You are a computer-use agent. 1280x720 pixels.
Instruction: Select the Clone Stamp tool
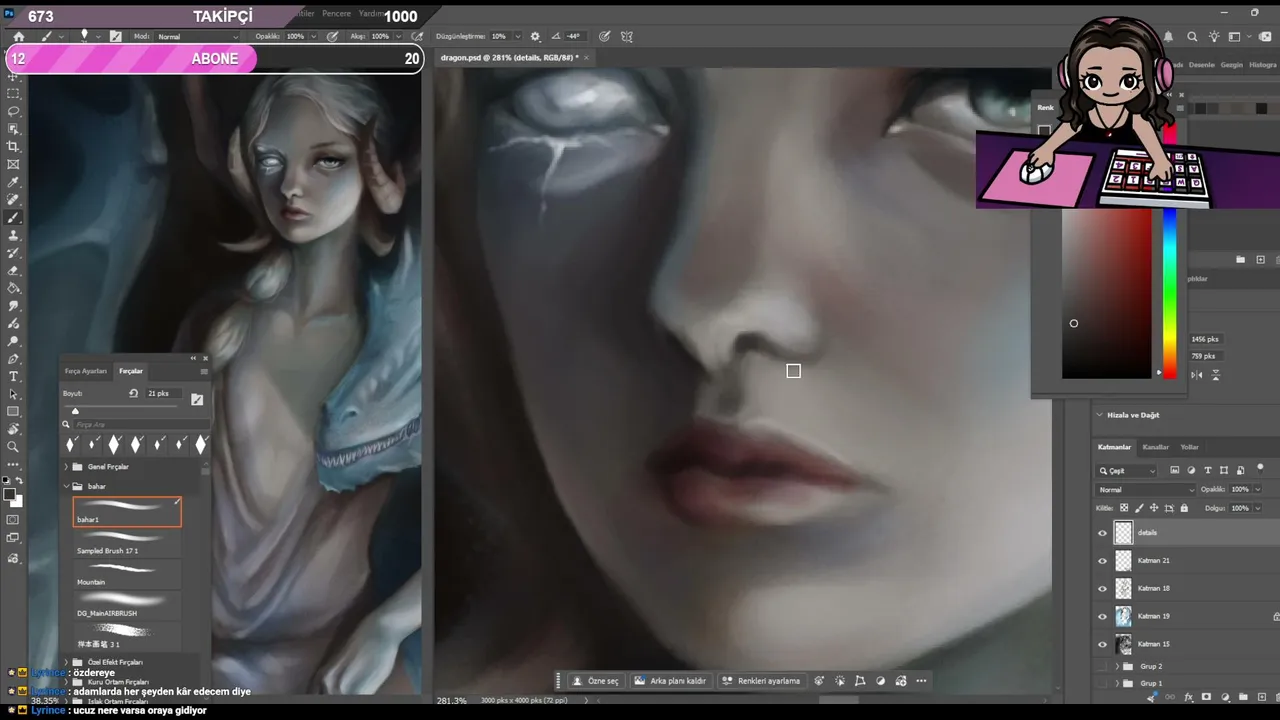coord(13,236)
